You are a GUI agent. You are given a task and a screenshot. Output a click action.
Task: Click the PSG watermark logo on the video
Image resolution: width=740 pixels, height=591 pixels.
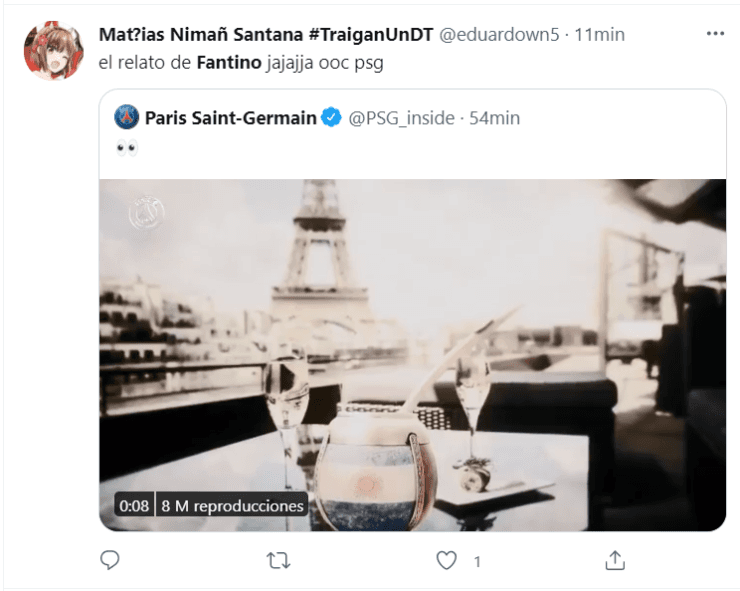146,212
